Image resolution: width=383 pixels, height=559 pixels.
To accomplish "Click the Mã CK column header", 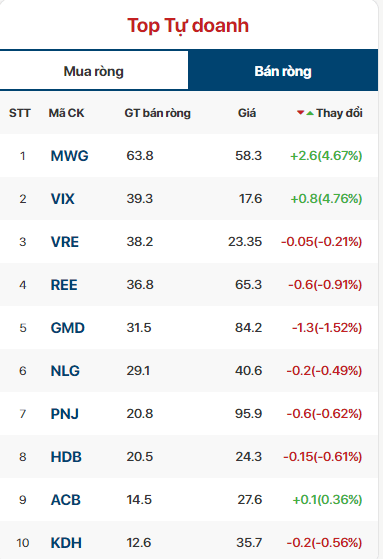I will click(x=66, y=113).
